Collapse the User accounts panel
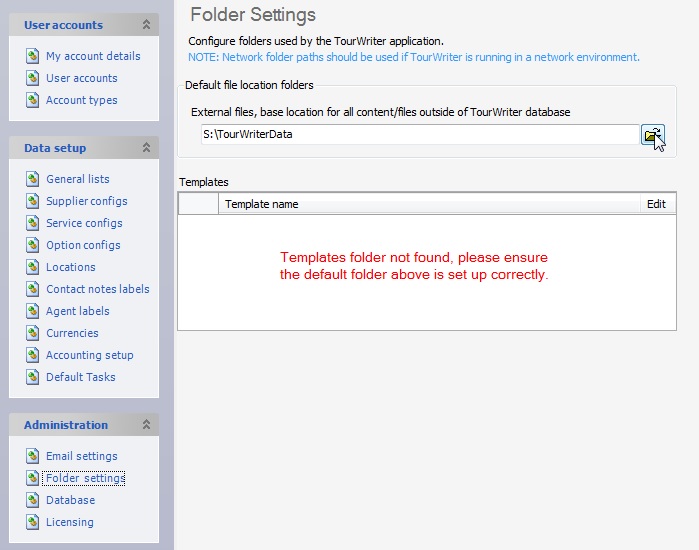This screenshot has height=550, width=699. [147, 25]
